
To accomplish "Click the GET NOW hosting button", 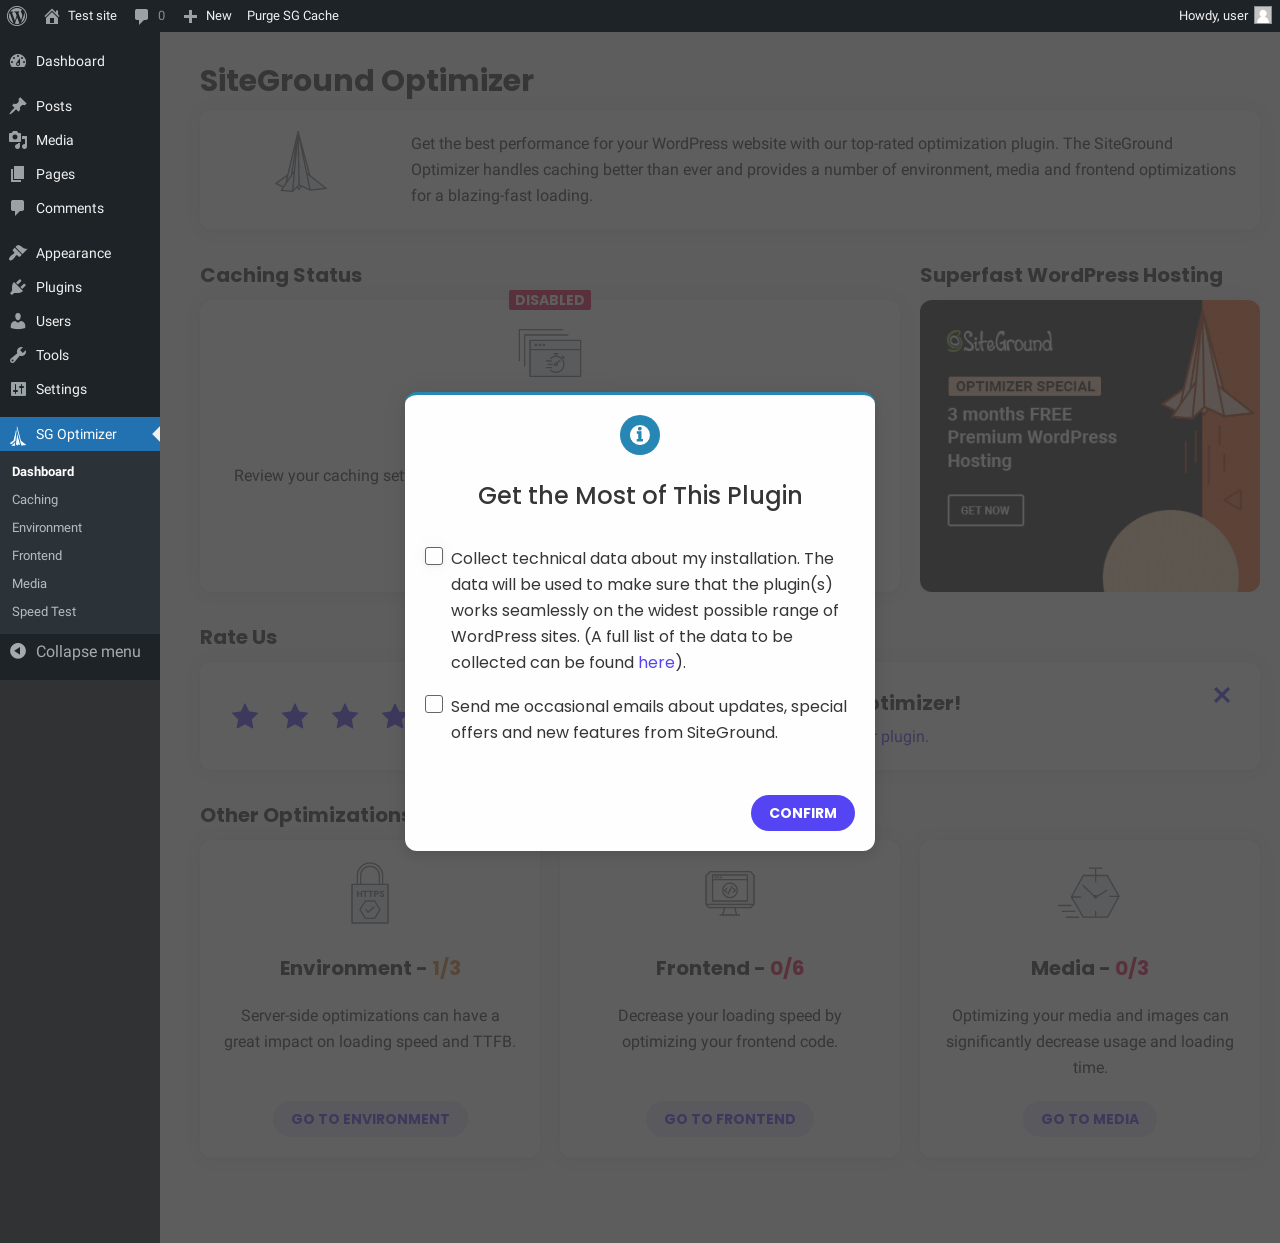I will click(986, 510).
